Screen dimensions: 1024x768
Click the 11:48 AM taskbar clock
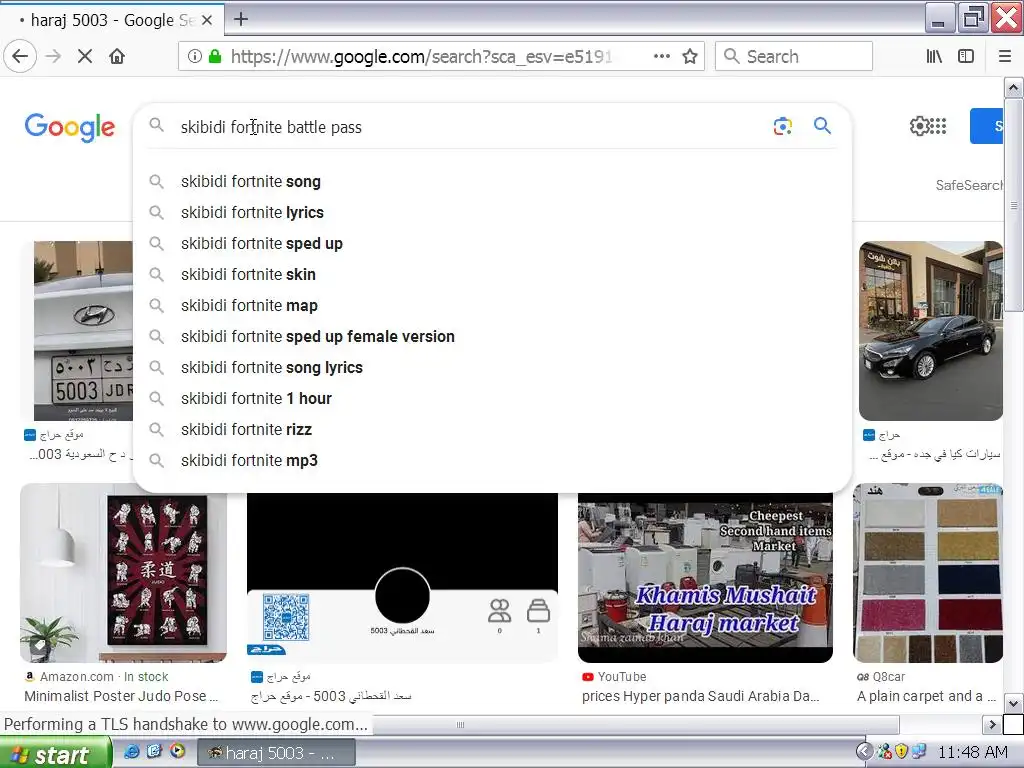[972, 753]
